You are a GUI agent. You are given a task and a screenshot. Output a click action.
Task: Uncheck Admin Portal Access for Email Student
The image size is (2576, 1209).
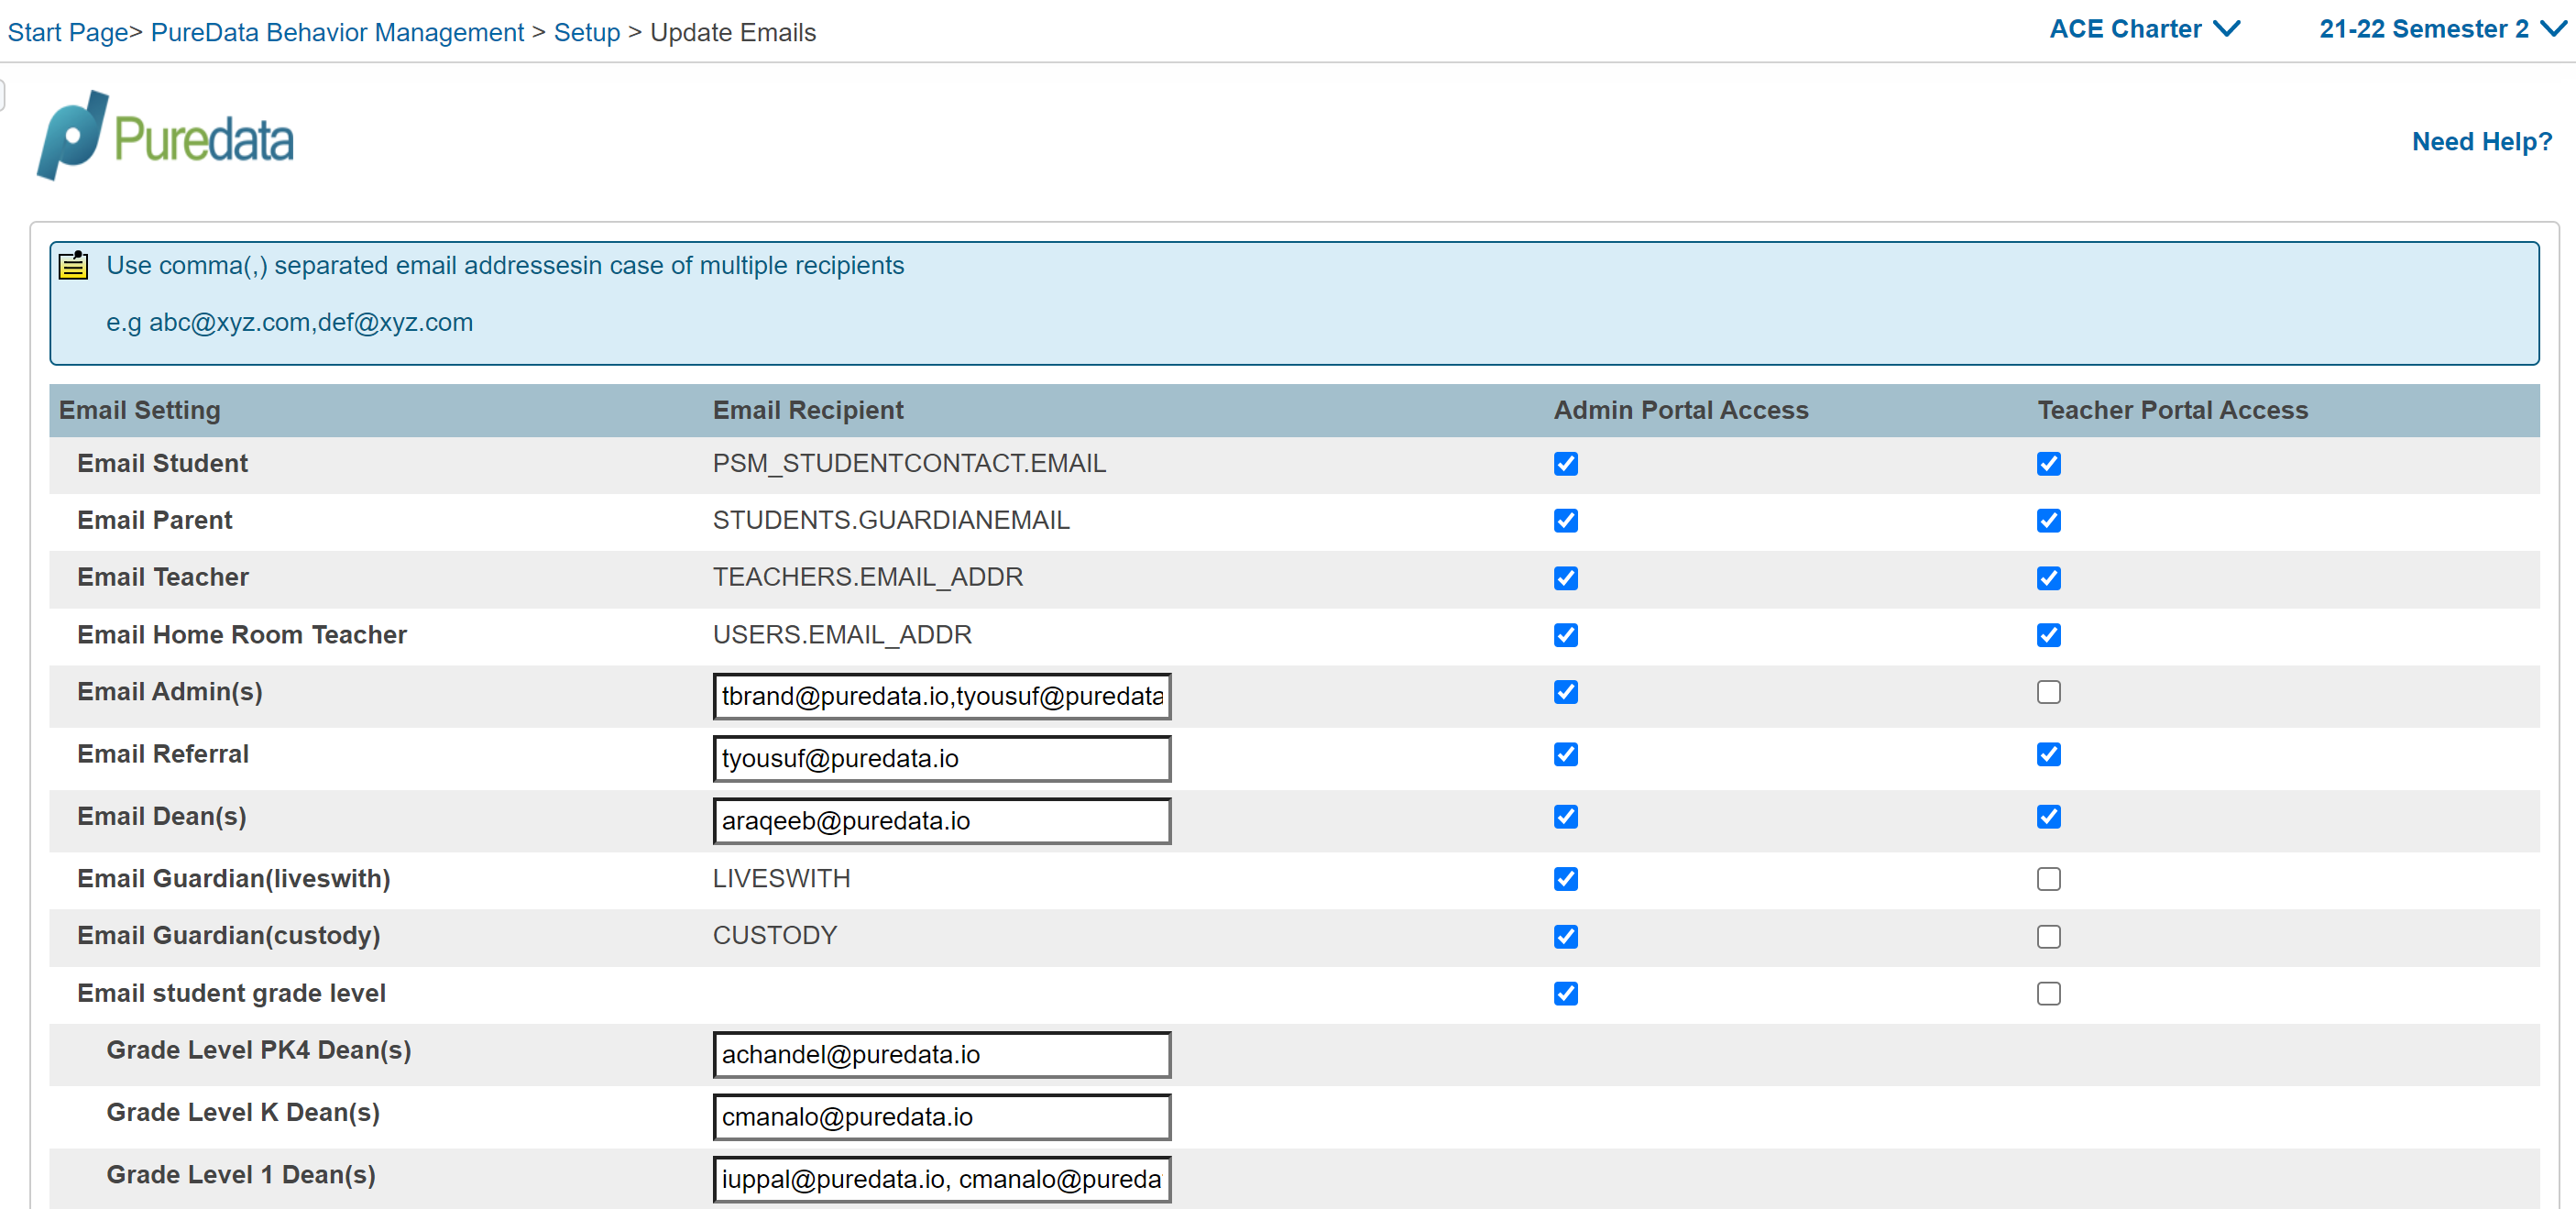point(1565,464)
